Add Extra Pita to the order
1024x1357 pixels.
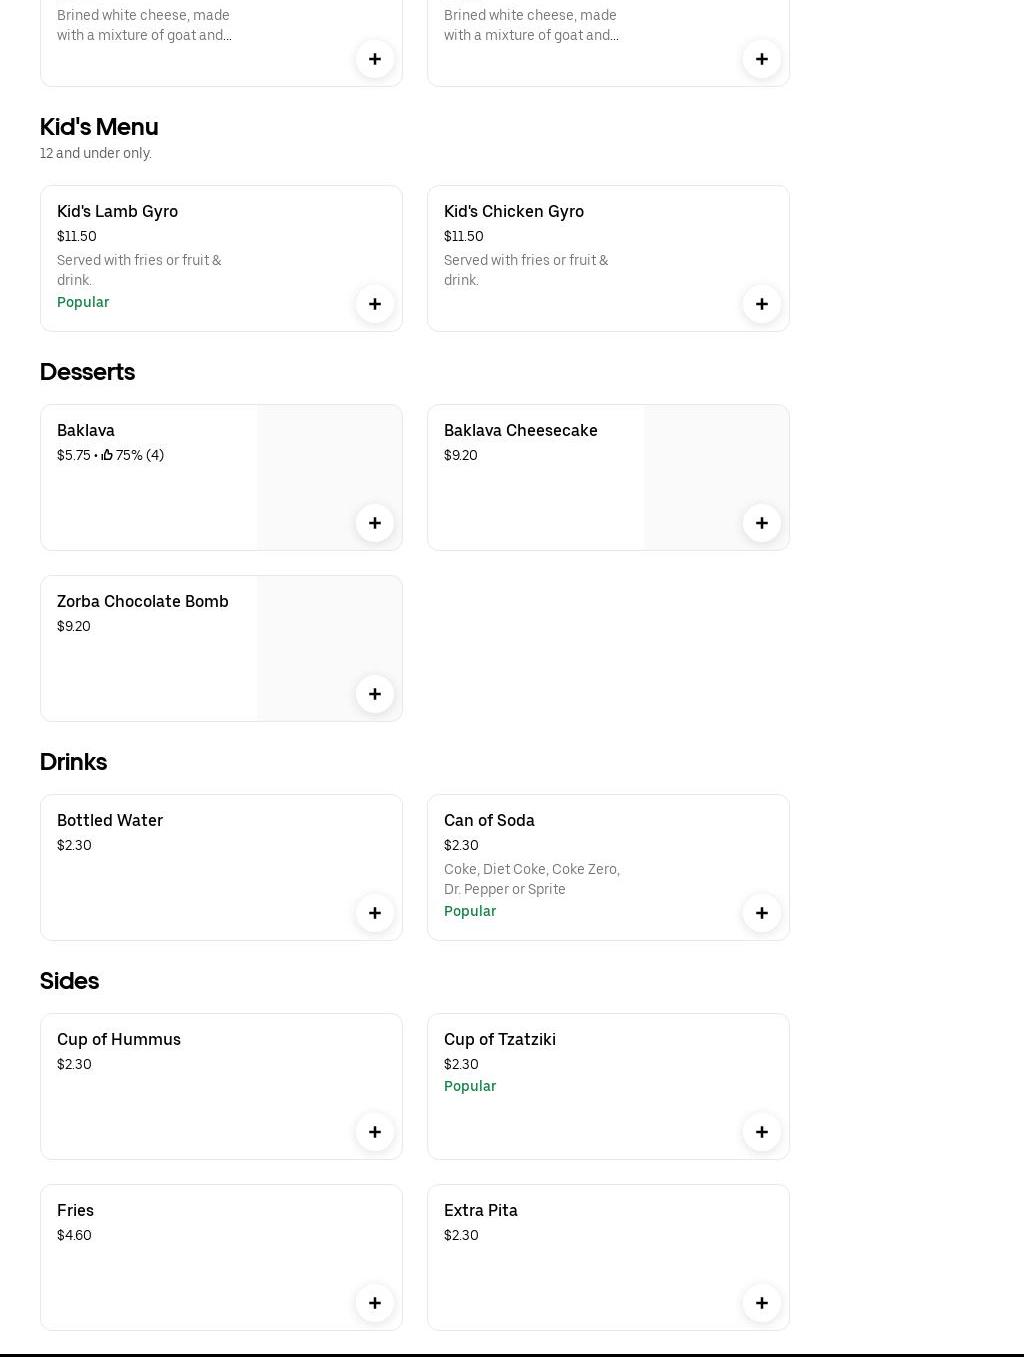click(761, 1303)
